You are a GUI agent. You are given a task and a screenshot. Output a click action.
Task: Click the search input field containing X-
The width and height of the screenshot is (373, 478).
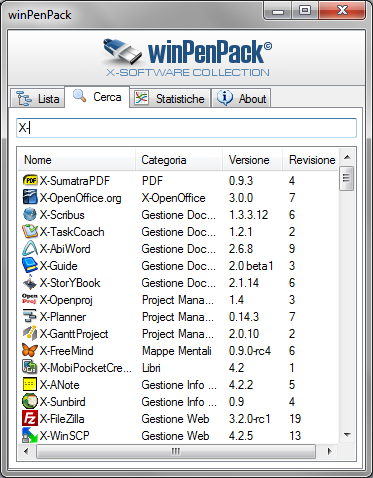tap(186, 128)
